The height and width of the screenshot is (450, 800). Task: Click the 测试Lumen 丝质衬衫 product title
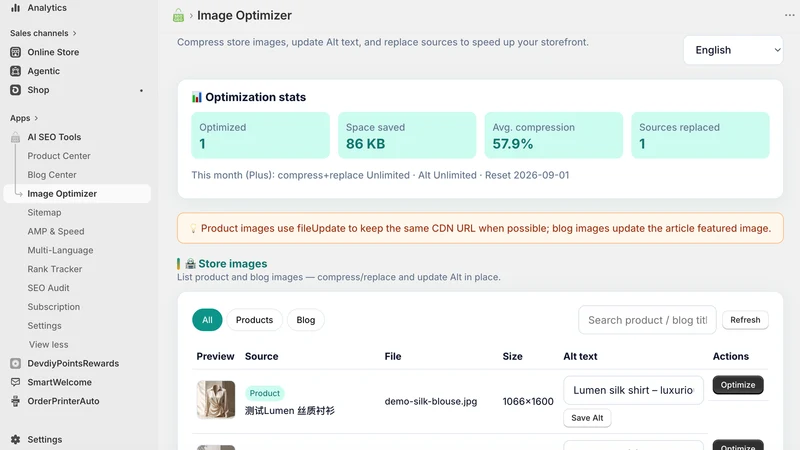pyautogui.click(x=289, y=411)
